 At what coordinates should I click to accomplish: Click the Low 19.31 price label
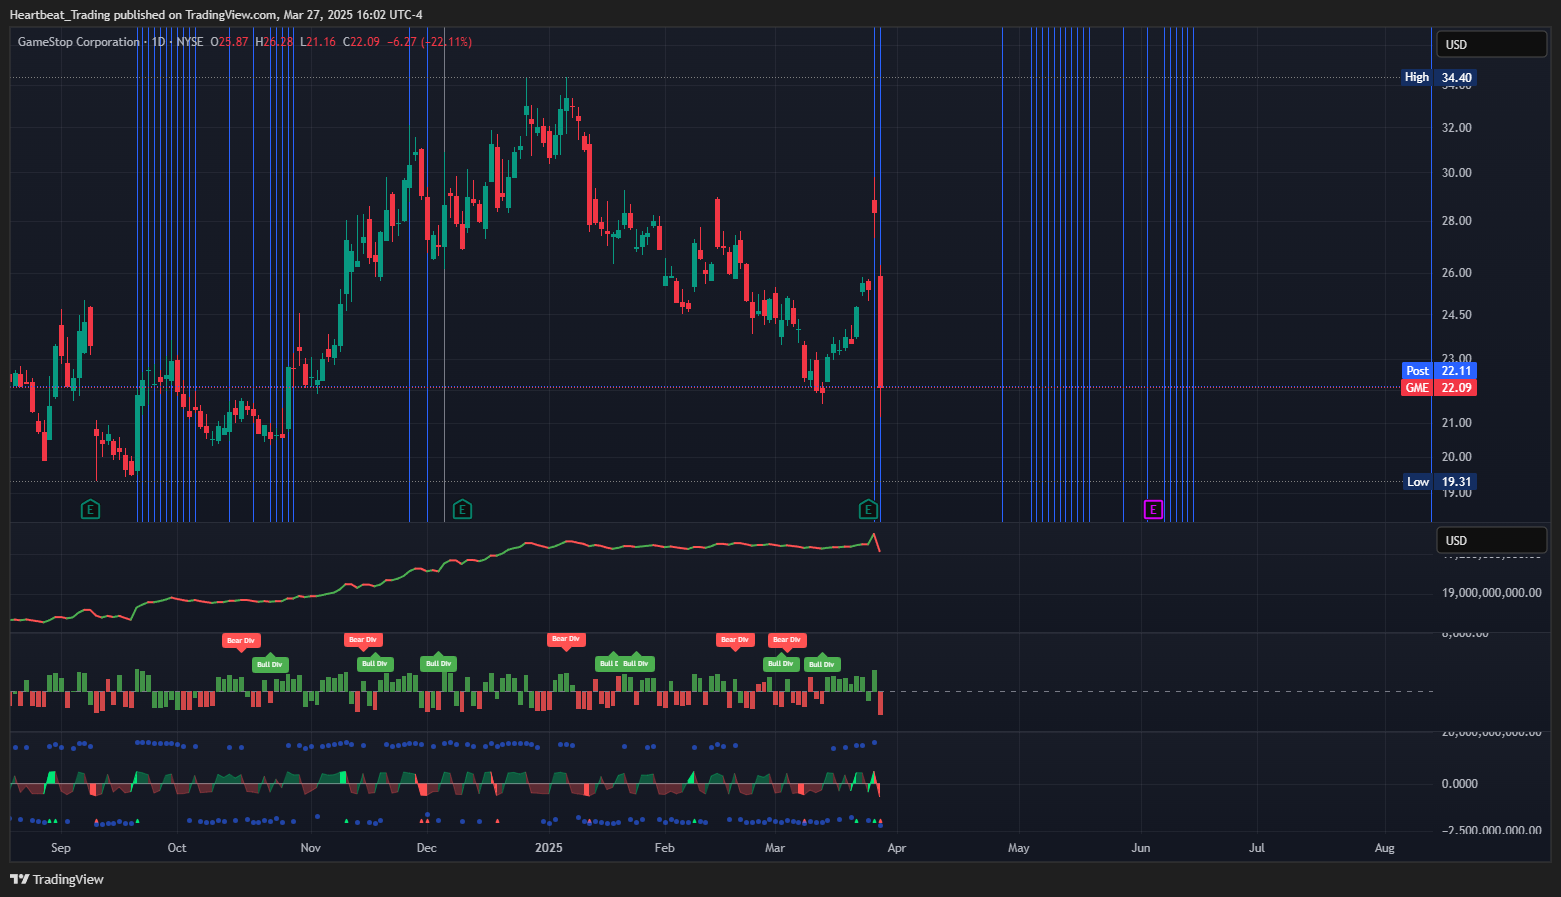click(1440, 481)
